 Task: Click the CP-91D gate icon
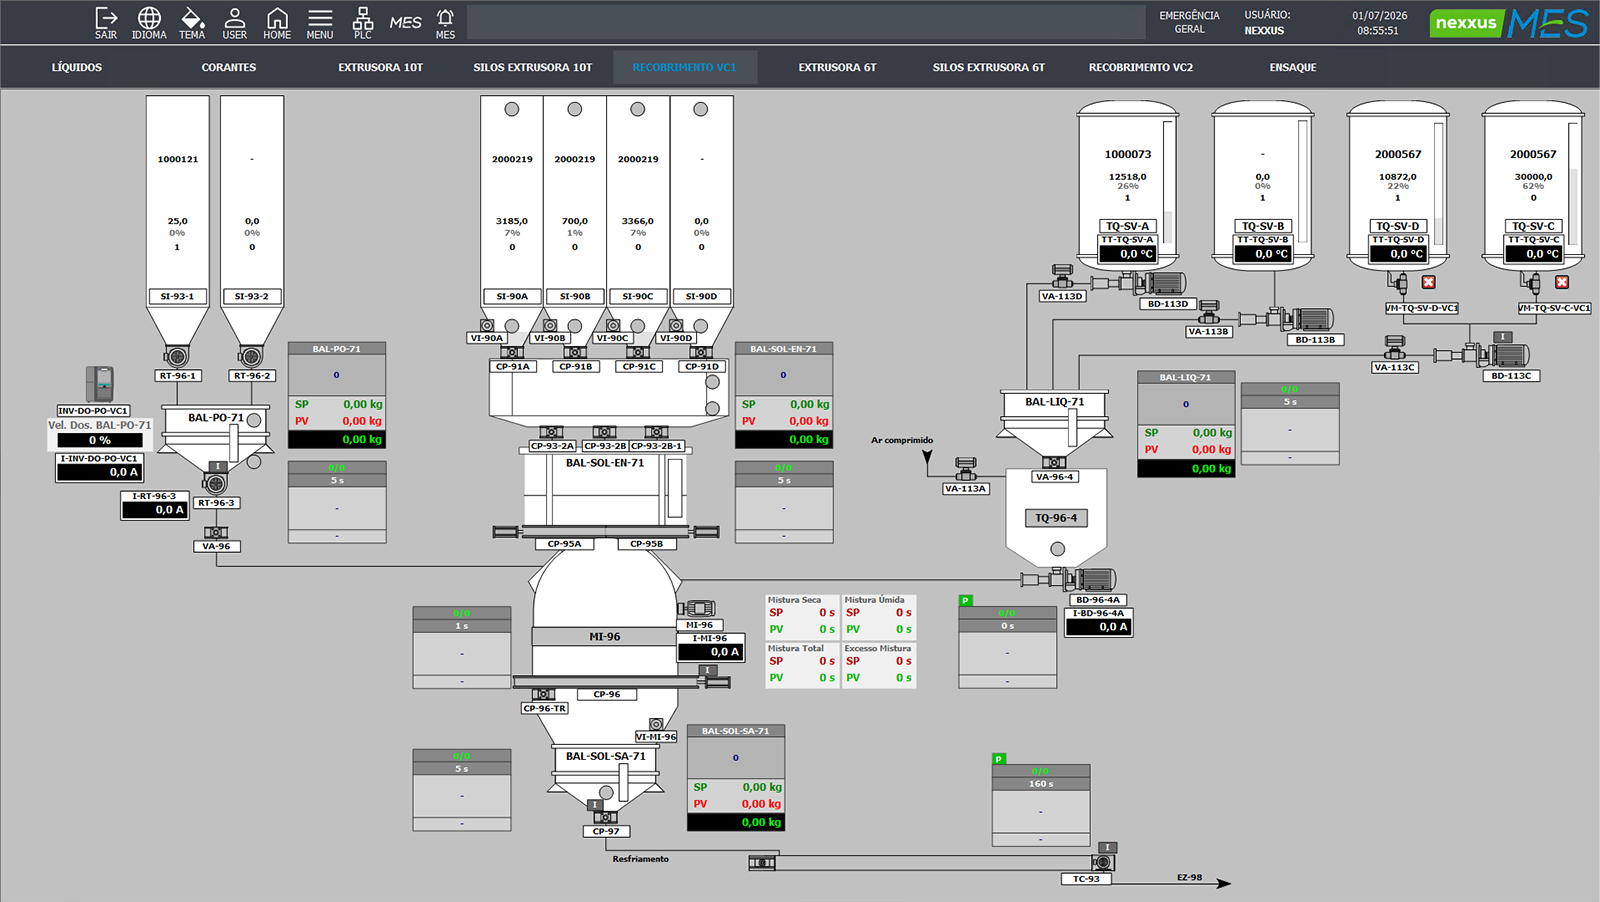701,352
